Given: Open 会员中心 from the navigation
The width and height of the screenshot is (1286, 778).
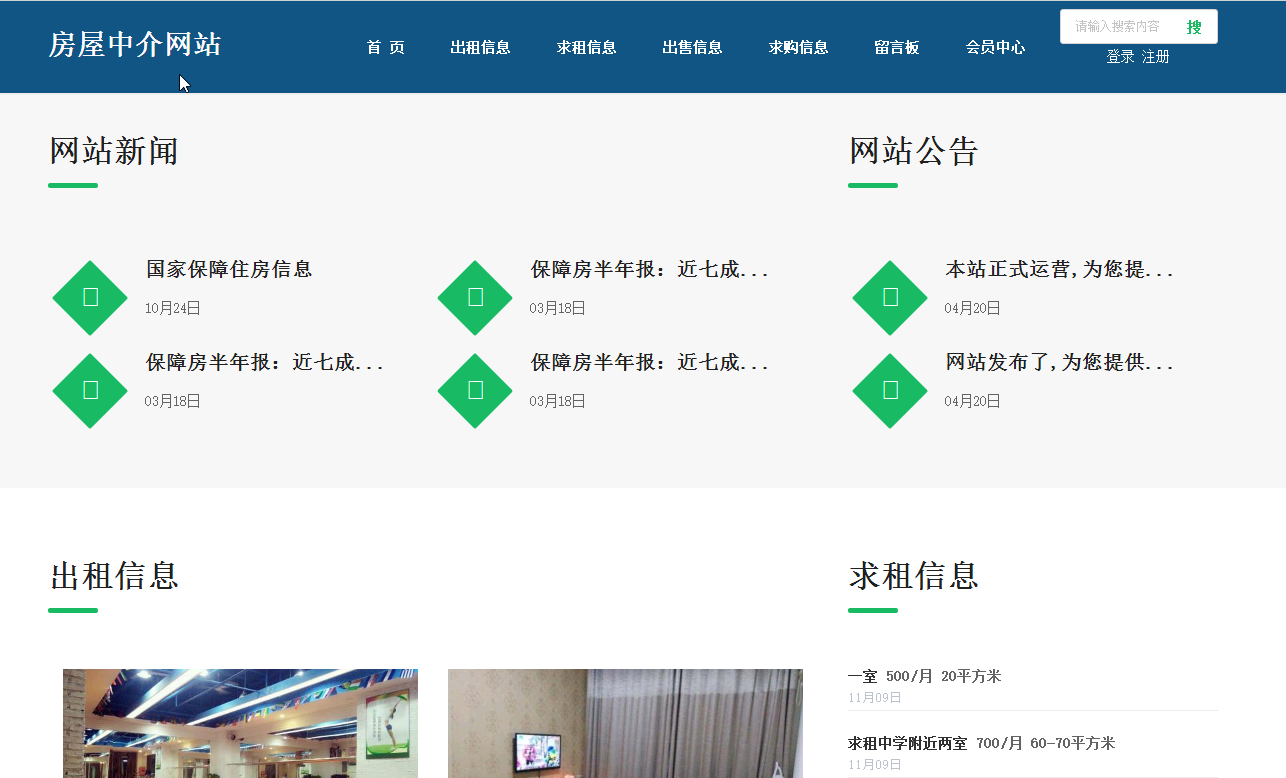Looking at the screenshot, I should pos(995,47).
